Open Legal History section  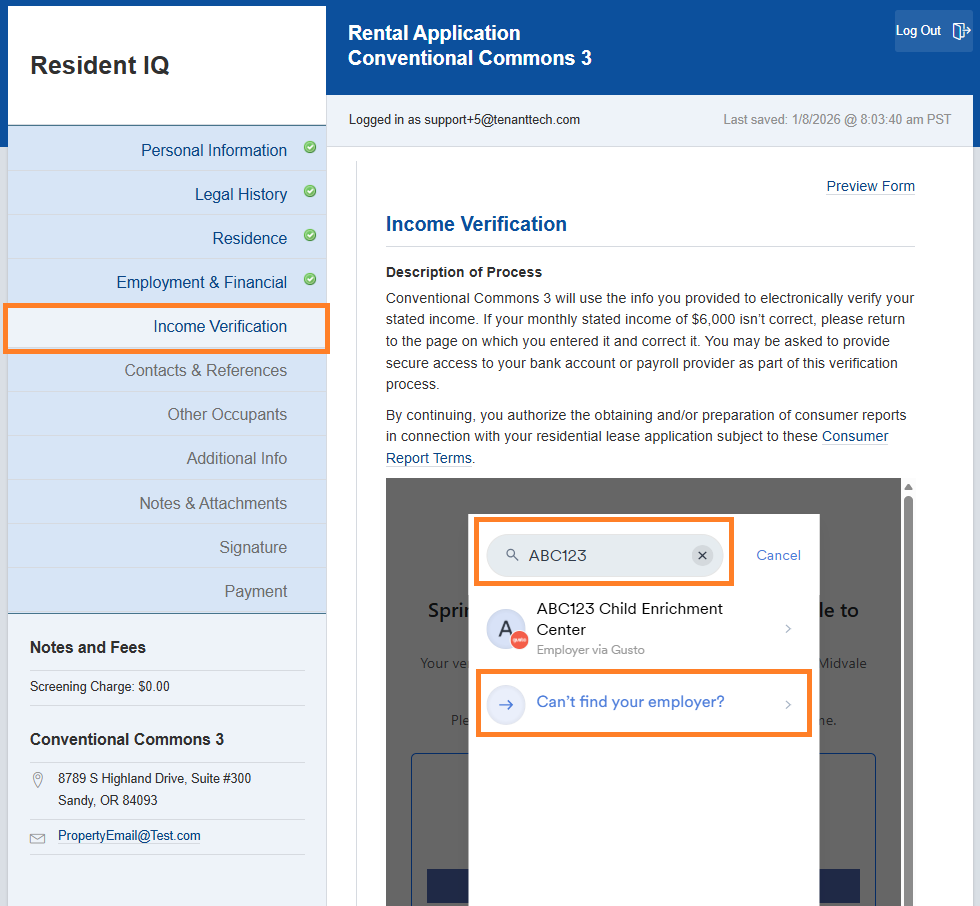point(241,194)
